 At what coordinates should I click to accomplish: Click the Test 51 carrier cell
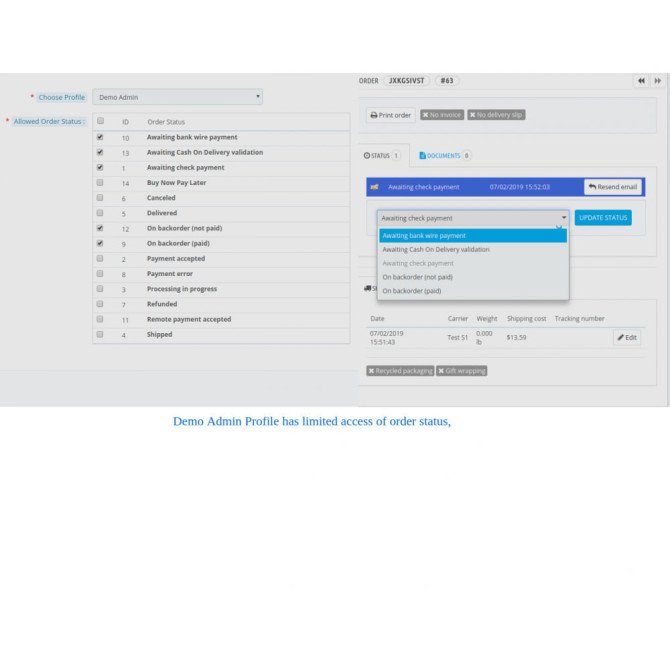458,338
